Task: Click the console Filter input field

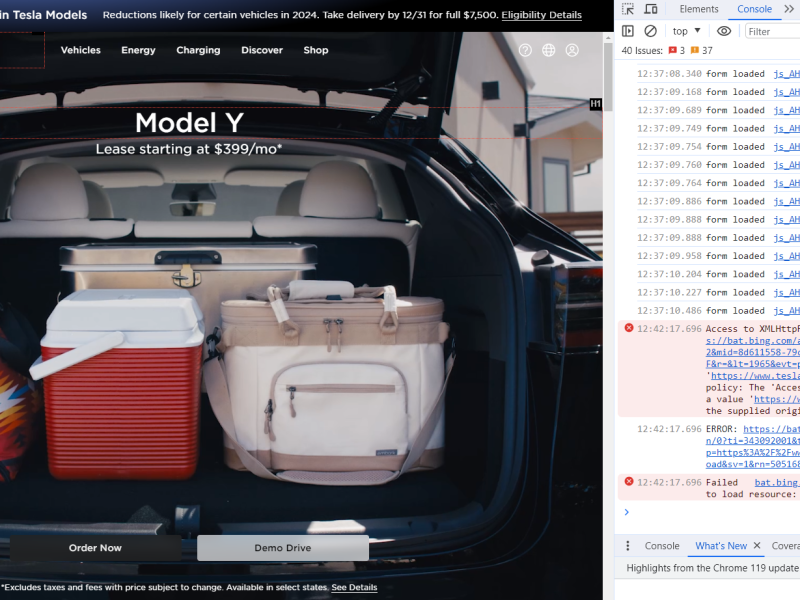Action: [x=773, y=31]
